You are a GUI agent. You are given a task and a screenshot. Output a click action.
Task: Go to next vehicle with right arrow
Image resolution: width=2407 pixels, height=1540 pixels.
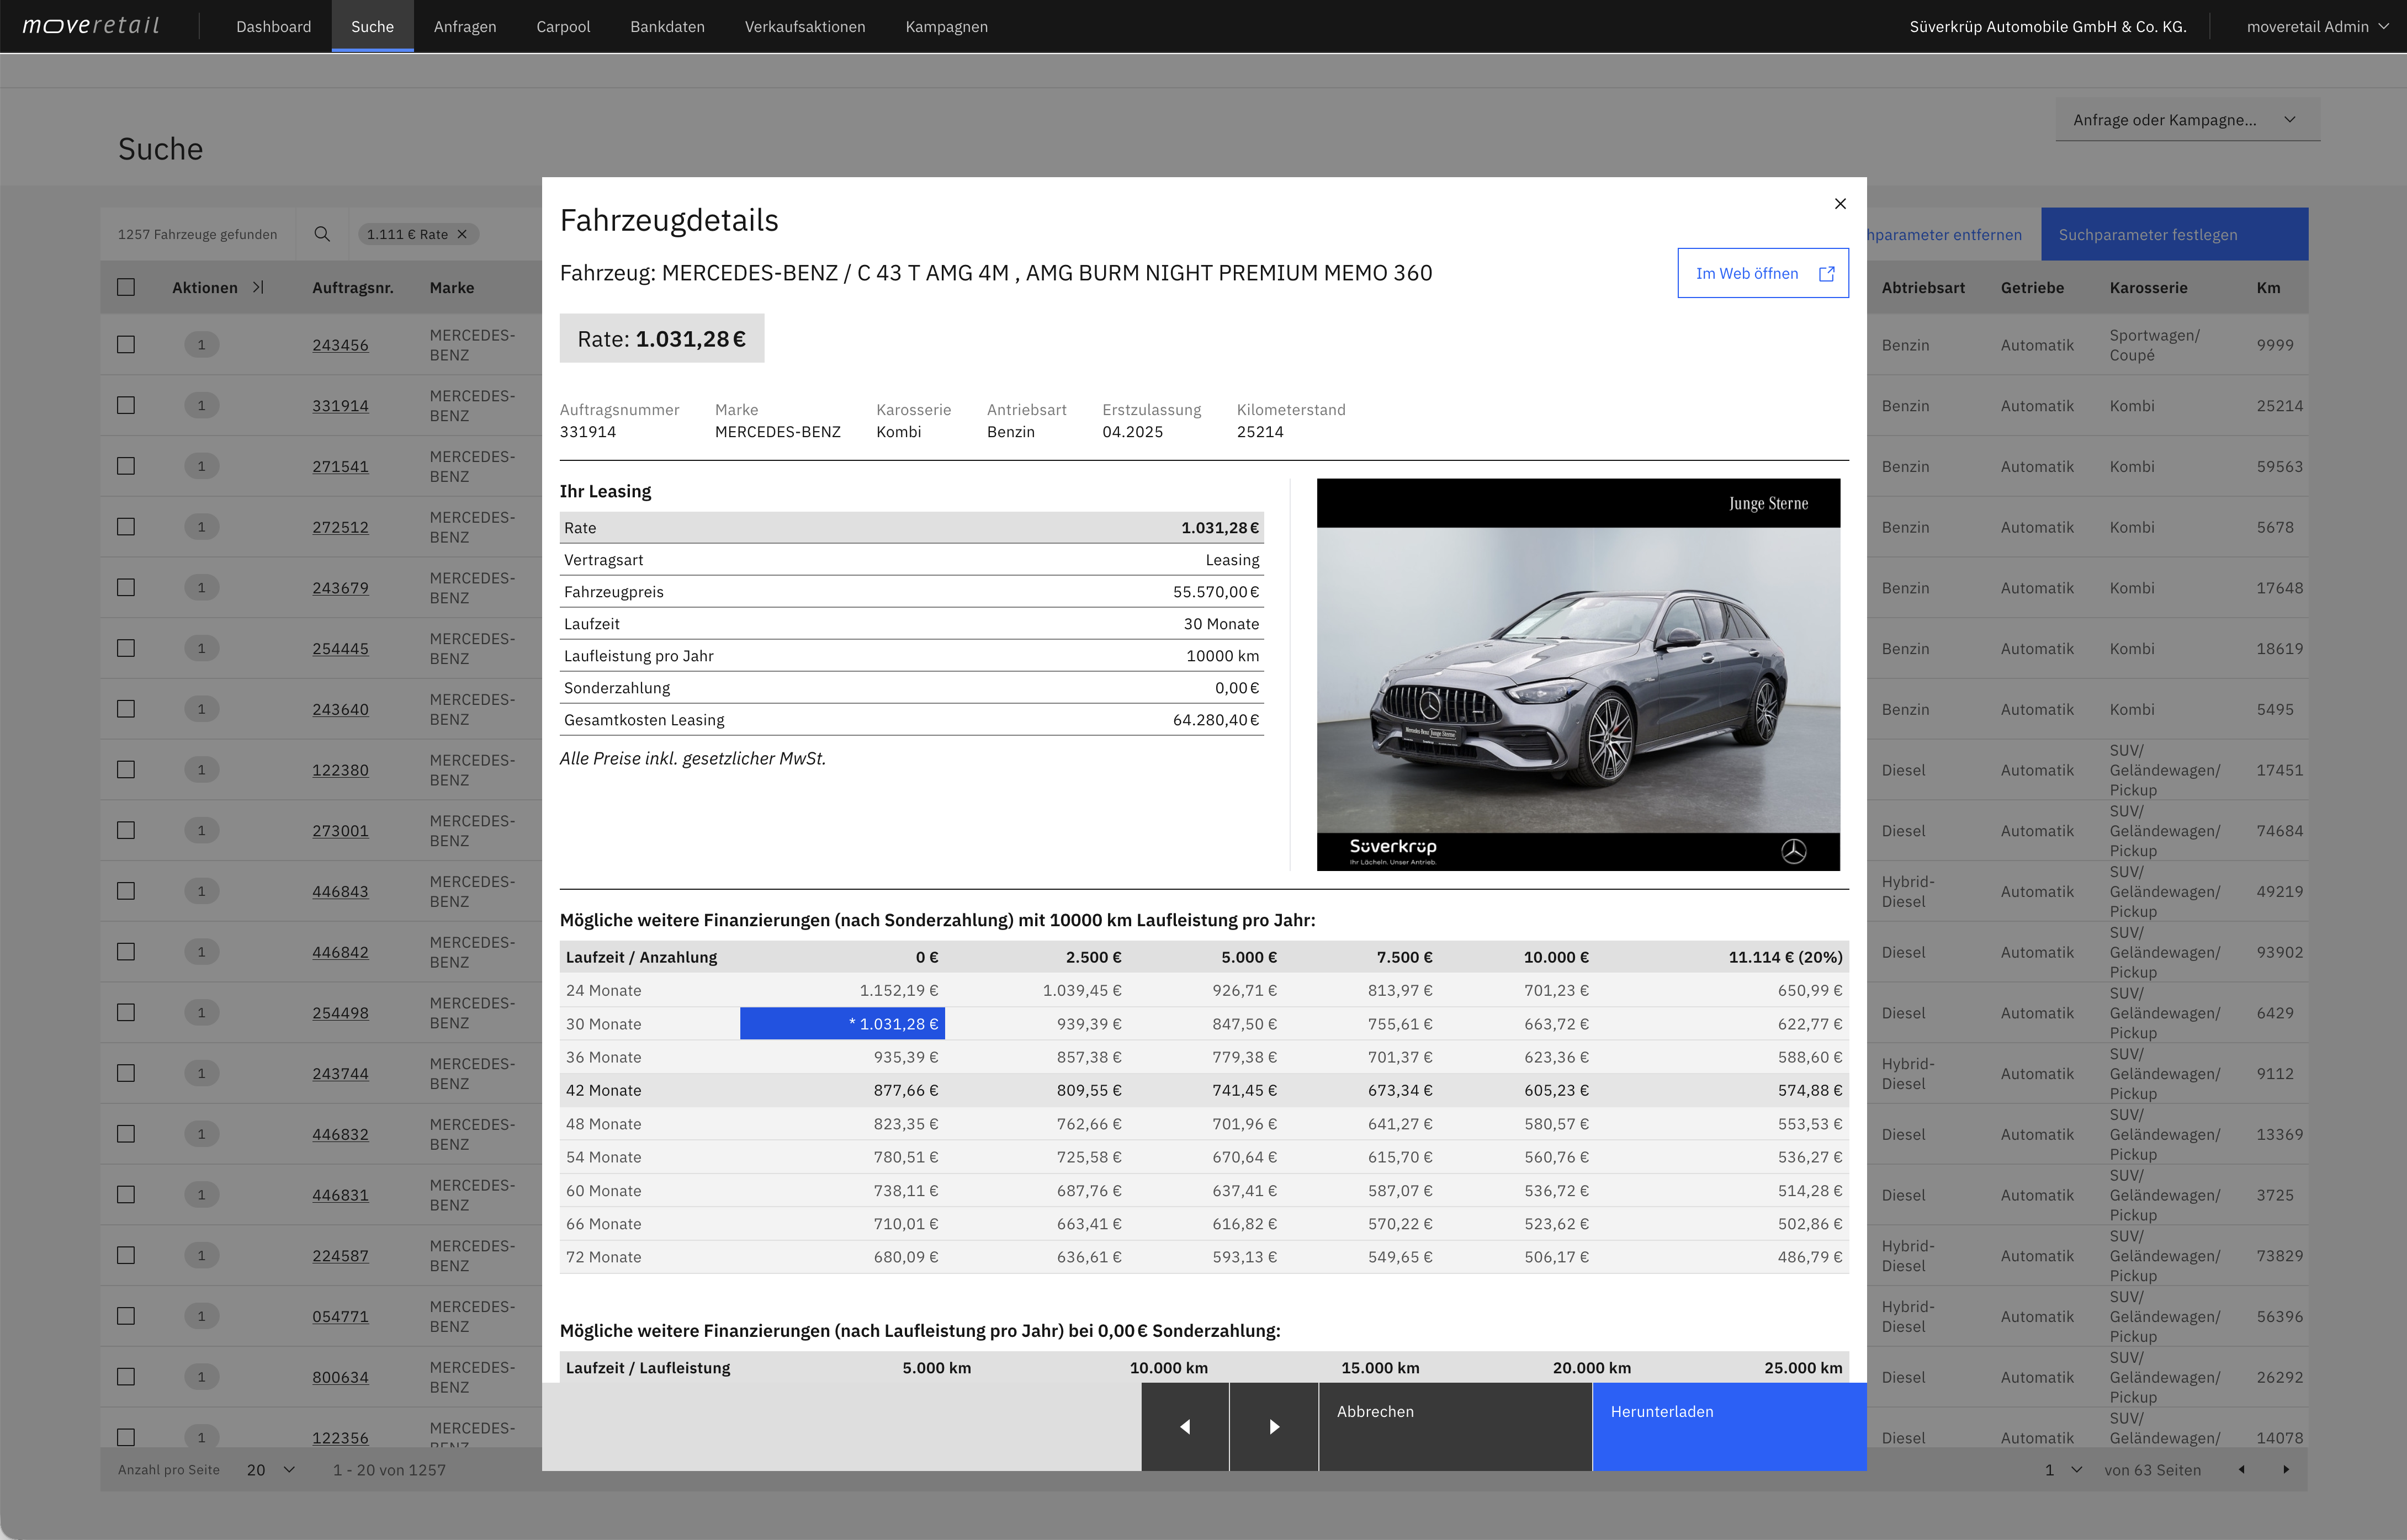[x=1274, y=1426]
